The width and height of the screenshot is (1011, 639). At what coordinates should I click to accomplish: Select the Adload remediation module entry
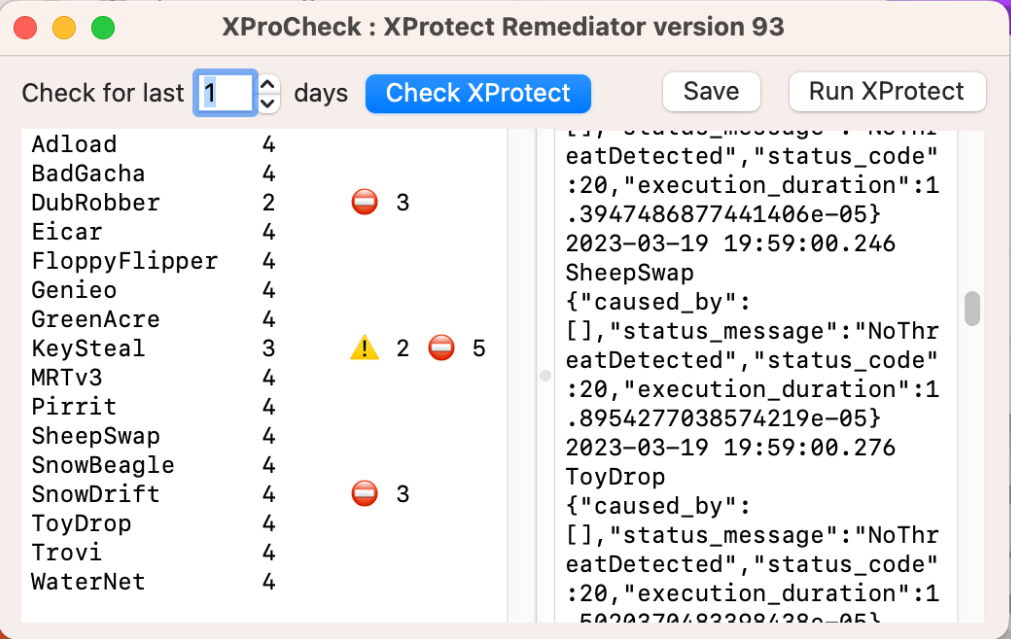point(73,144)
